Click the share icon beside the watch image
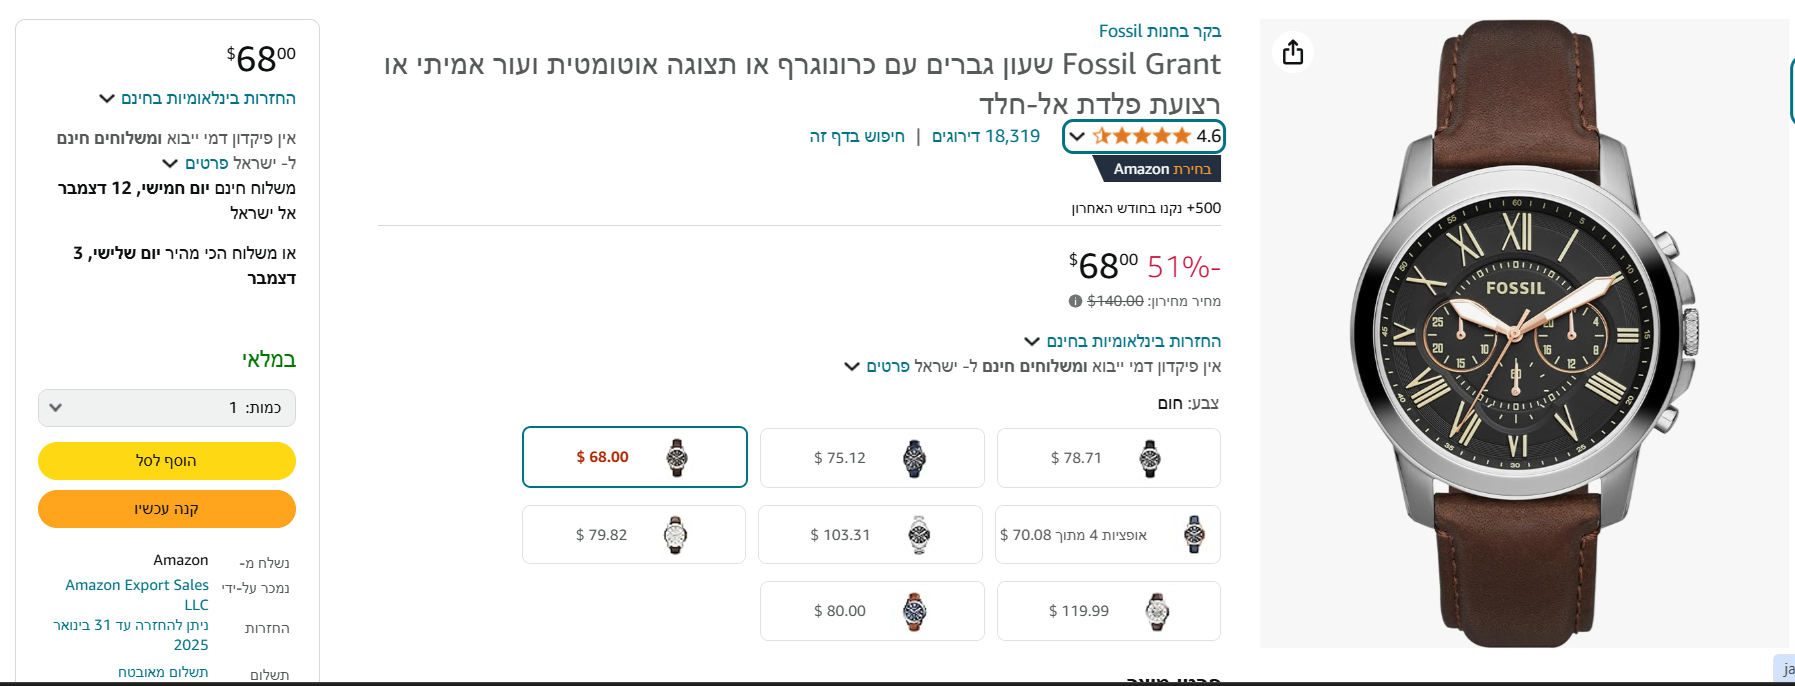 (1293, 52)
